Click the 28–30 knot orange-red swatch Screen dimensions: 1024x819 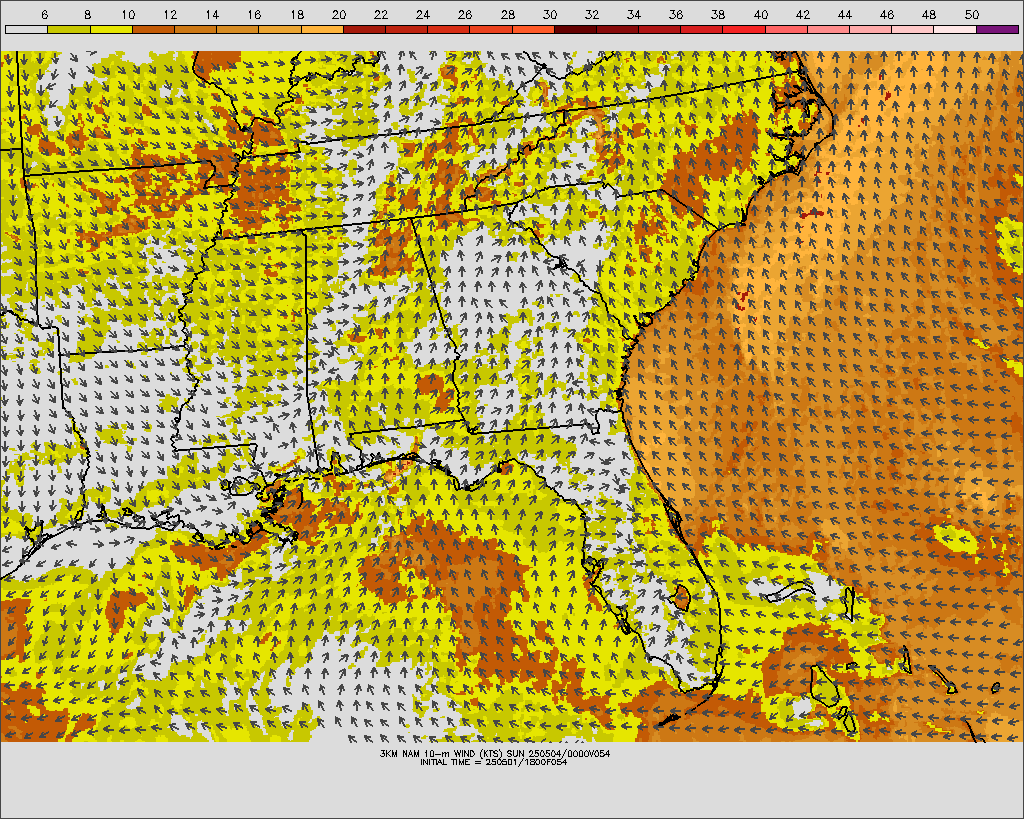click(533, 29)
